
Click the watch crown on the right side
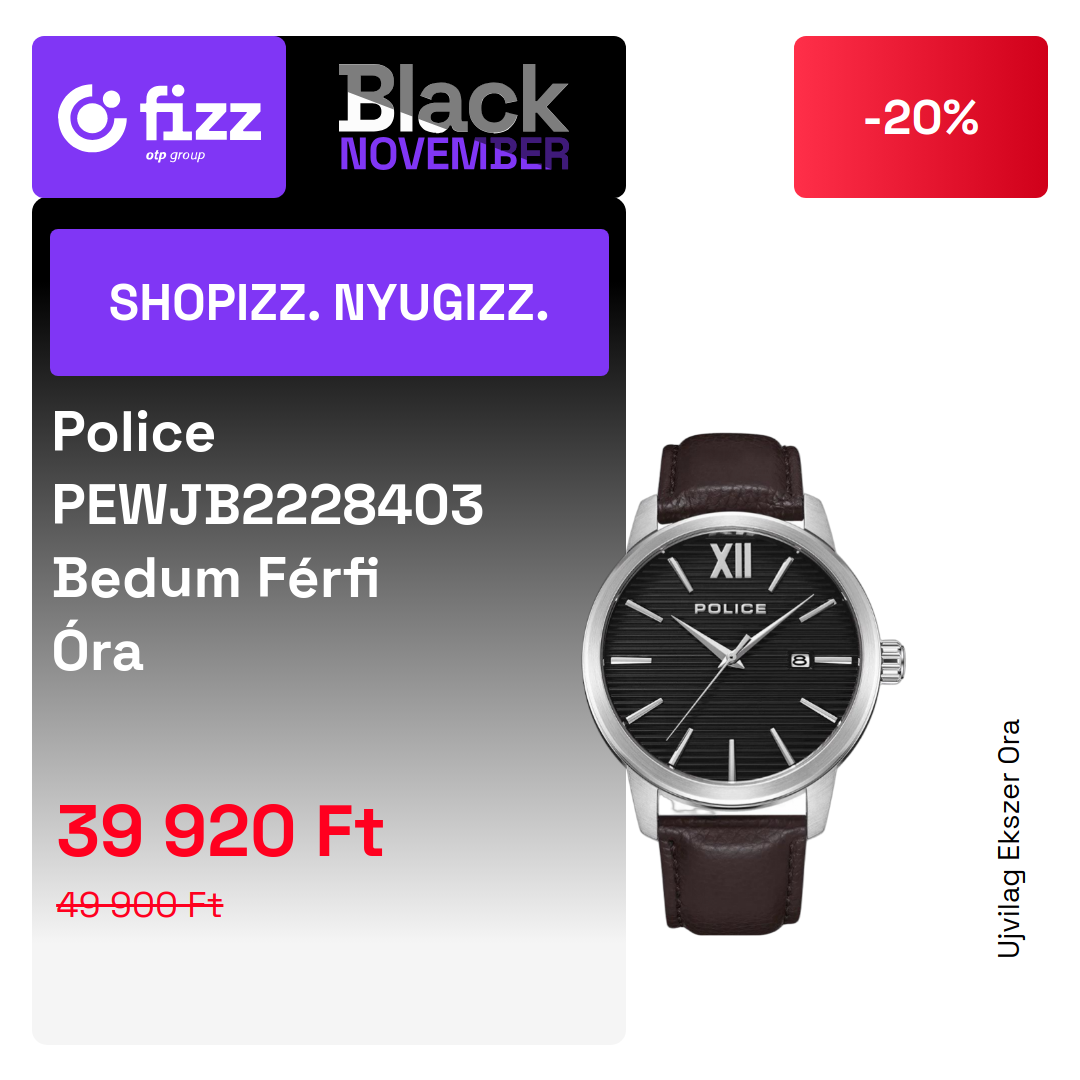tap(893, 662)
